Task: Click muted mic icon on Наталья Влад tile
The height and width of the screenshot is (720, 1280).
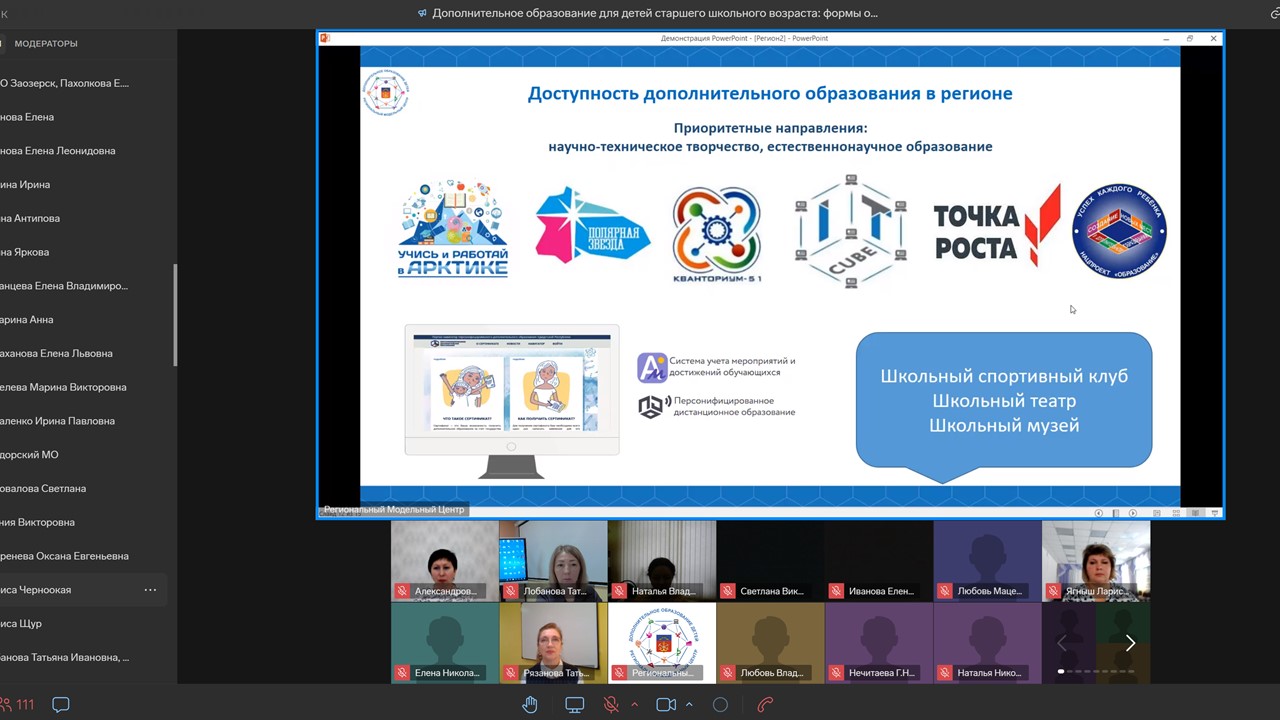Action: (619, 591)
